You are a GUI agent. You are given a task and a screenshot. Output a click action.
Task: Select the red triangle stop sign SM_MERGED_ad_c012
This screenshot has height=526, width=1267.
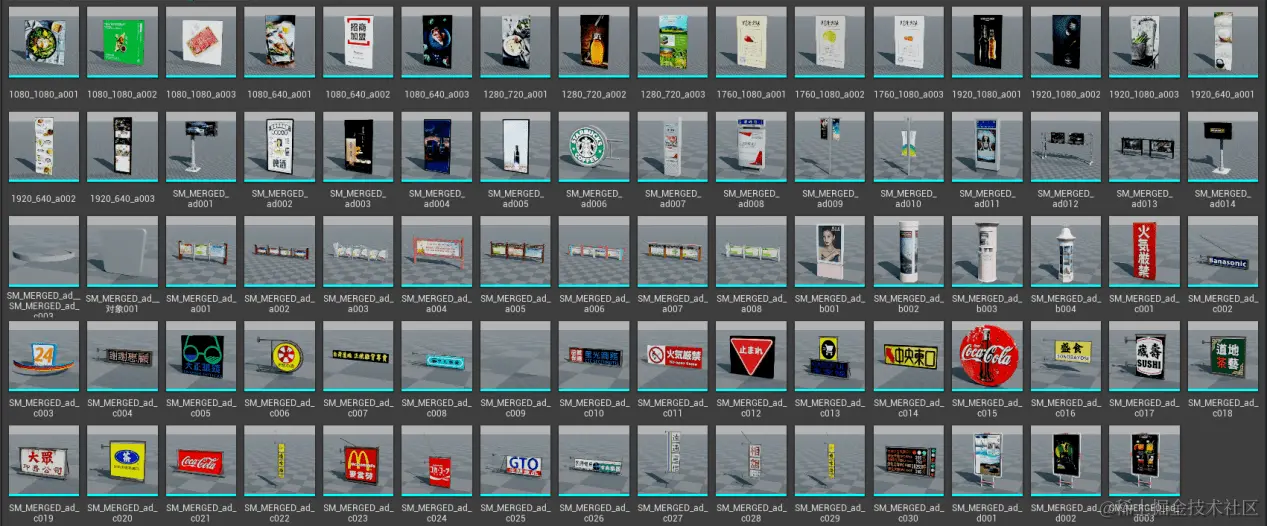(751, 356)
